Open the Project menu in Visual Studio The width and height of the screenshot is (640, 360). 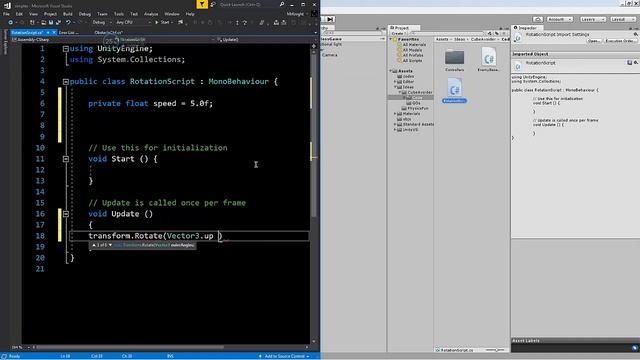[50, 14]
